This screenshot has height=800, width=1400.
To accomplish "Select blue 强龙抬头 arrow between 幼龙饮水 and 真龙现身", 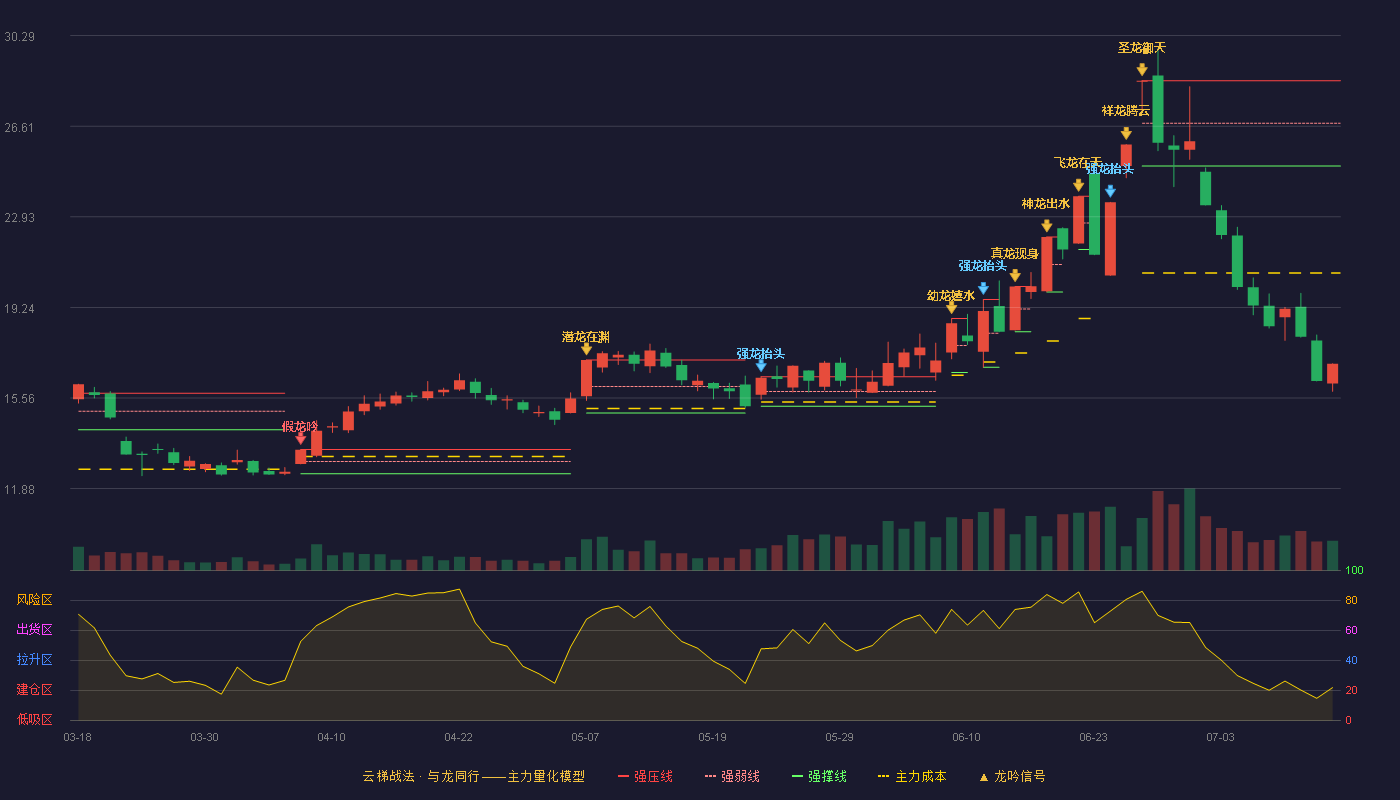I will pyautogui.click(x=983, y=288).
